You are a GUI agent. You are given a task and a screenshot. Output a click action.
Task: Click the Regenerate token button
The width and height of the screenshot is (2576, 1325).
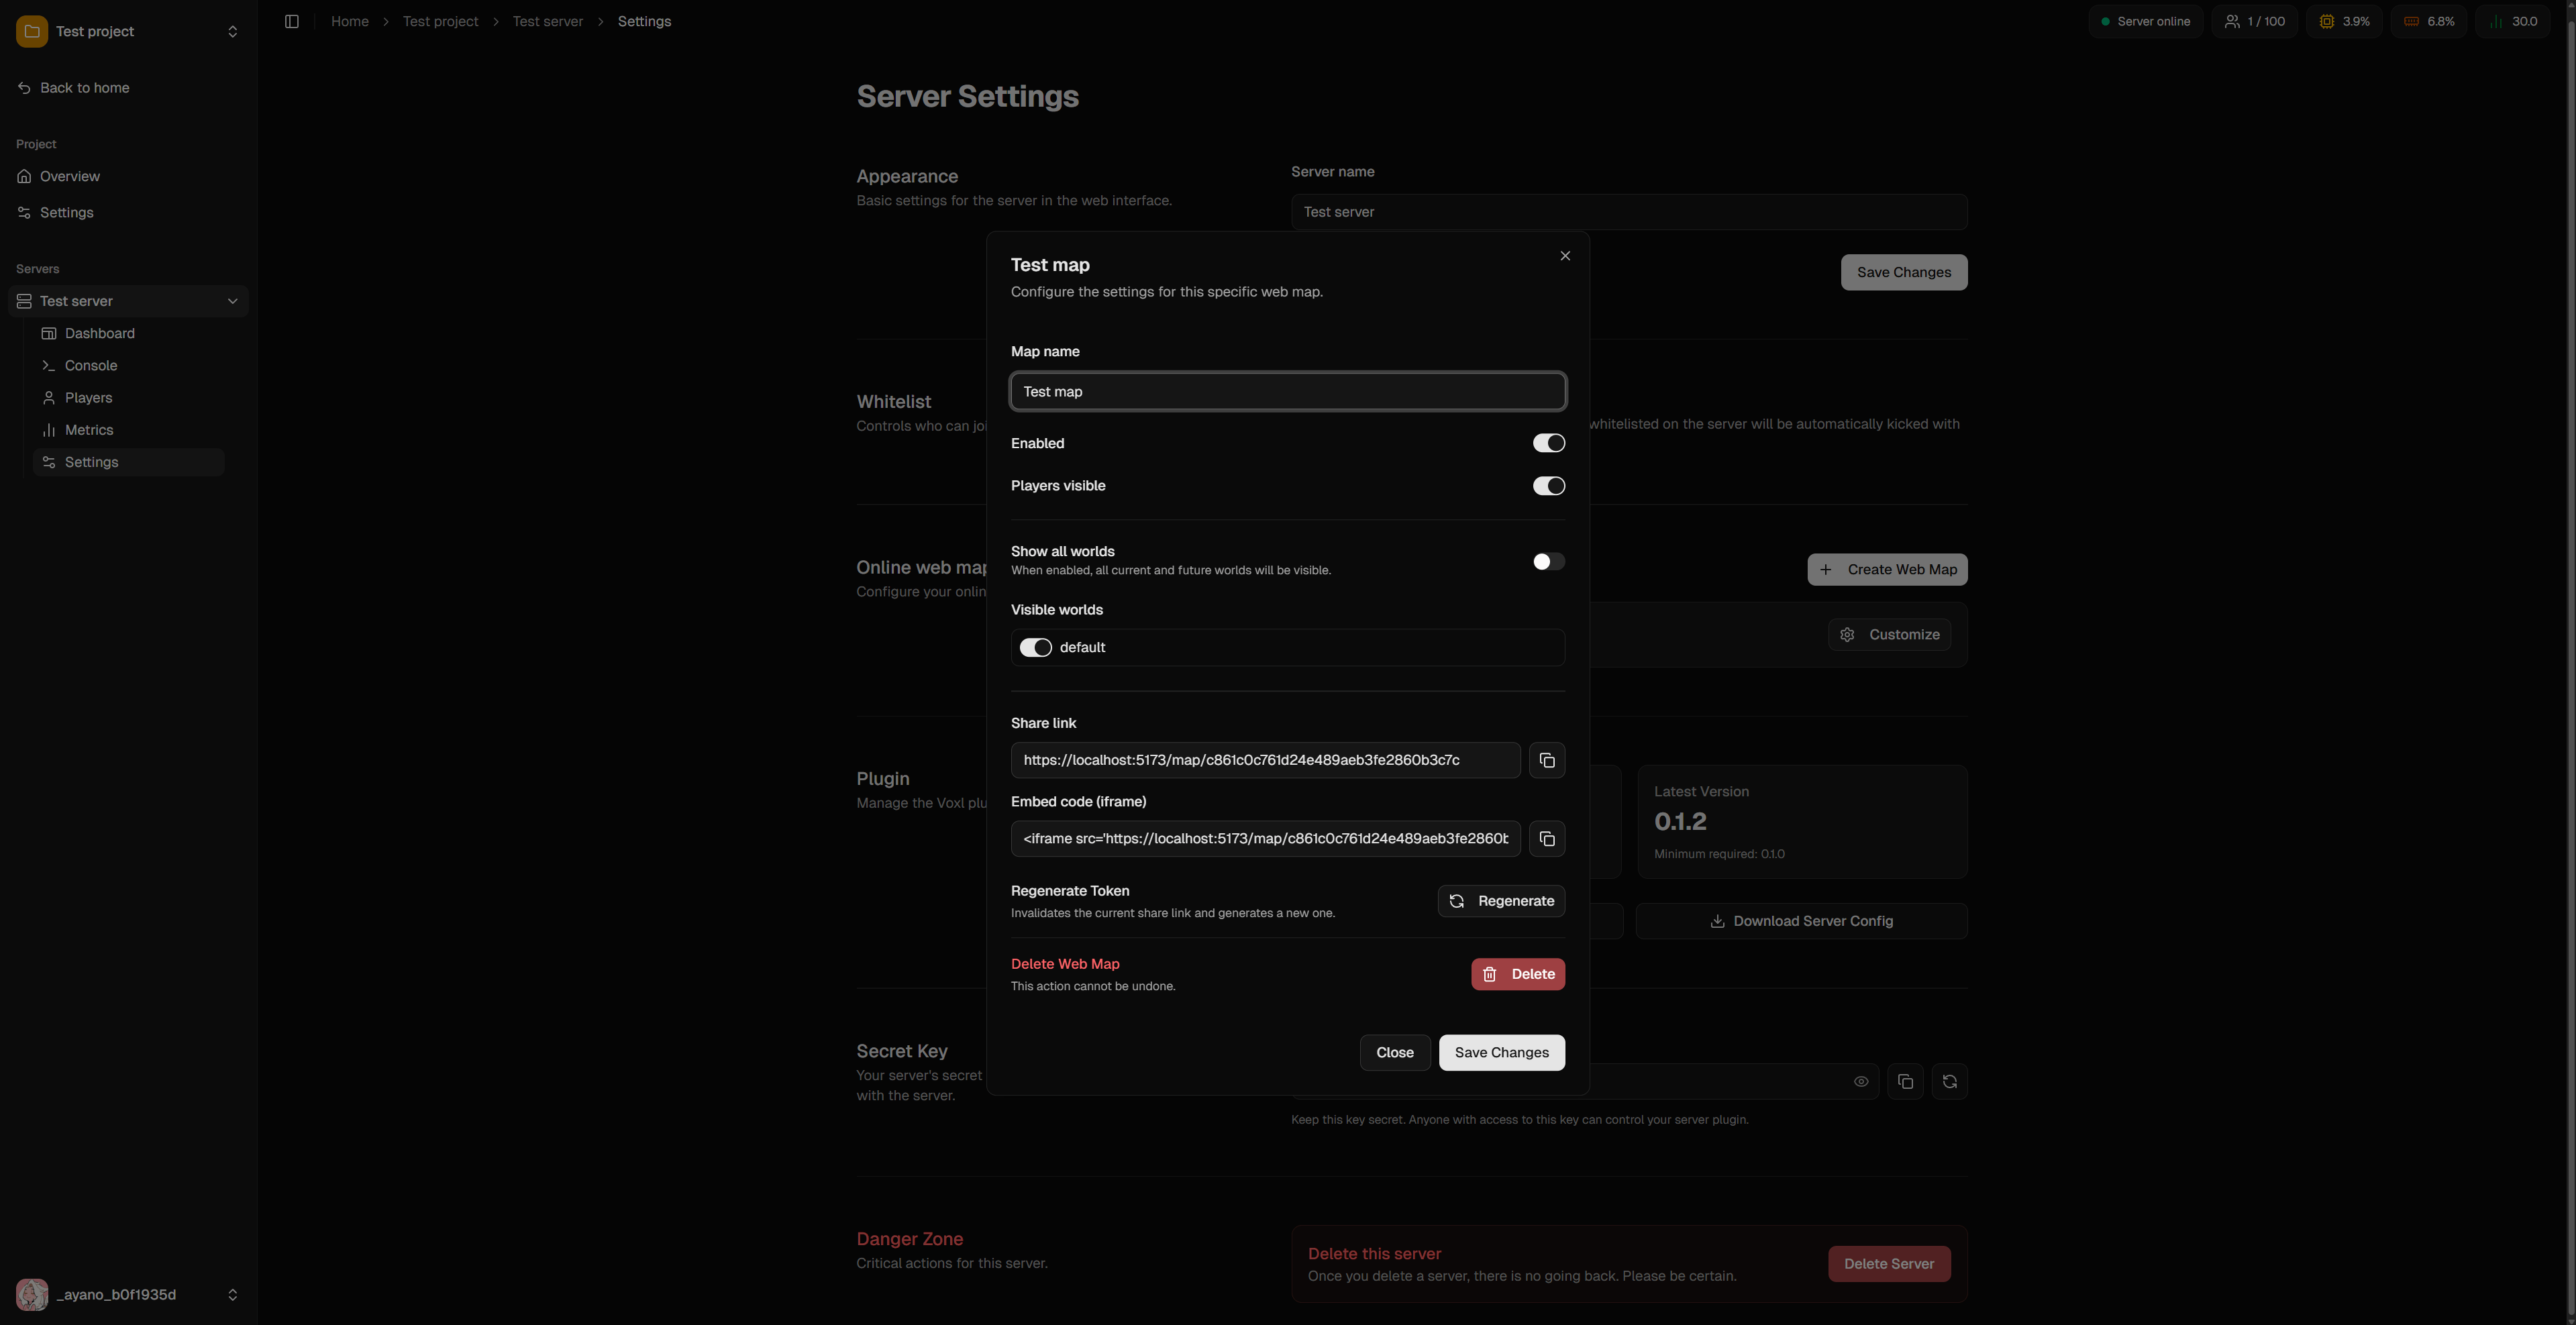click(x=1501, y=901)
